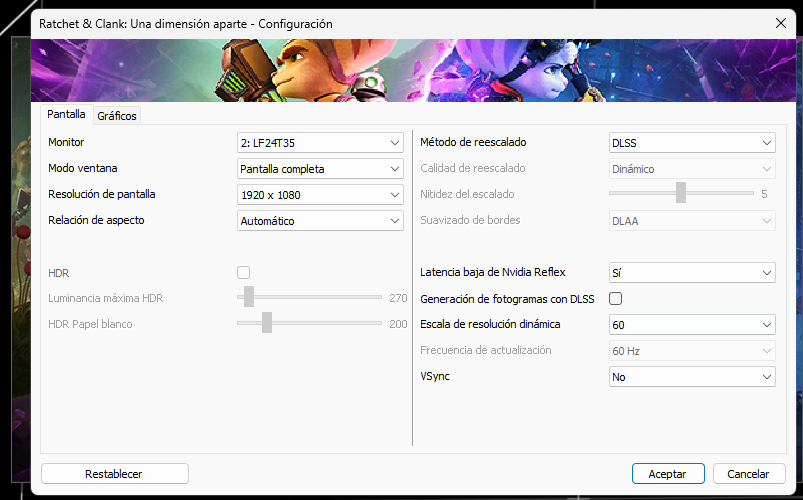This screenshot has height=500, width=803.
Task: Click the Nitidez del escalado slider handle
Action: tap(681, 193)
